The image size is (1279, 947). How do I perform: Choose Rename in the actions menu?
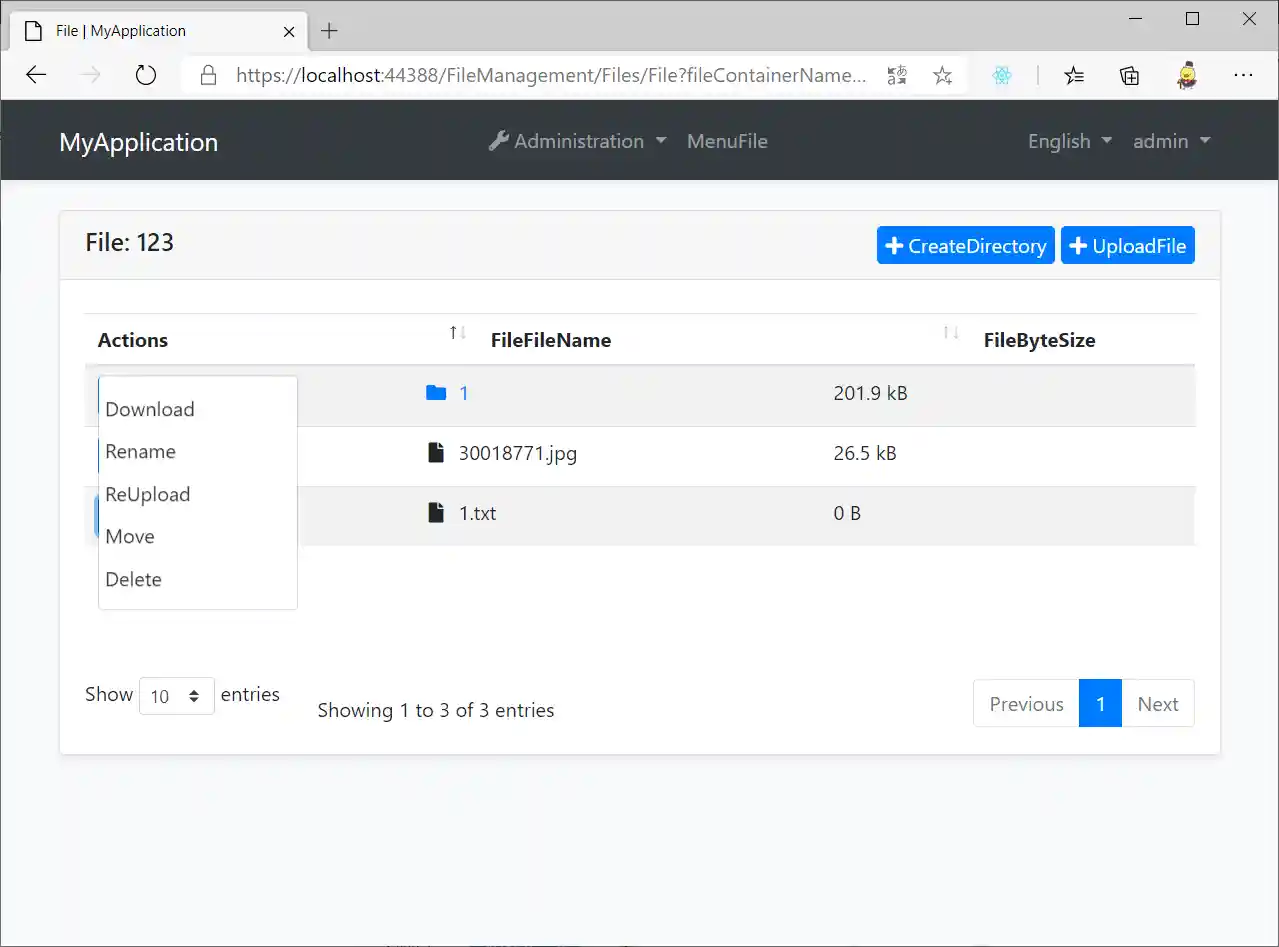[140, 452]
